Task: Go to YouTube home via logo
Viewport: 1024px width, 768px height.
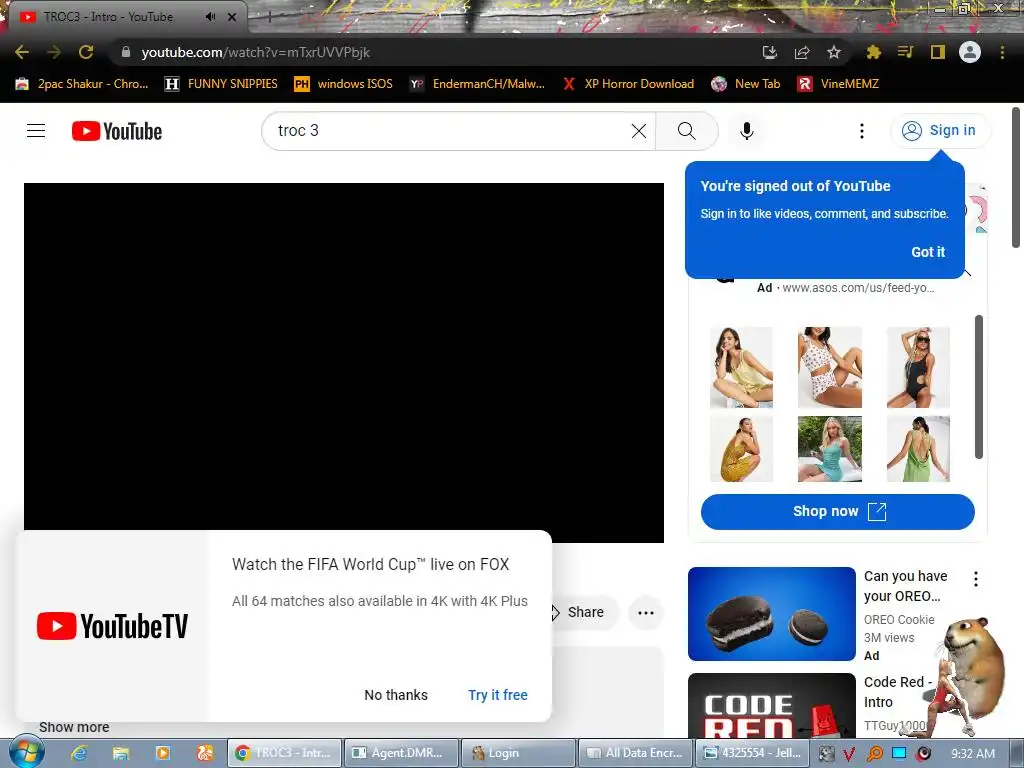Action: 117,131
